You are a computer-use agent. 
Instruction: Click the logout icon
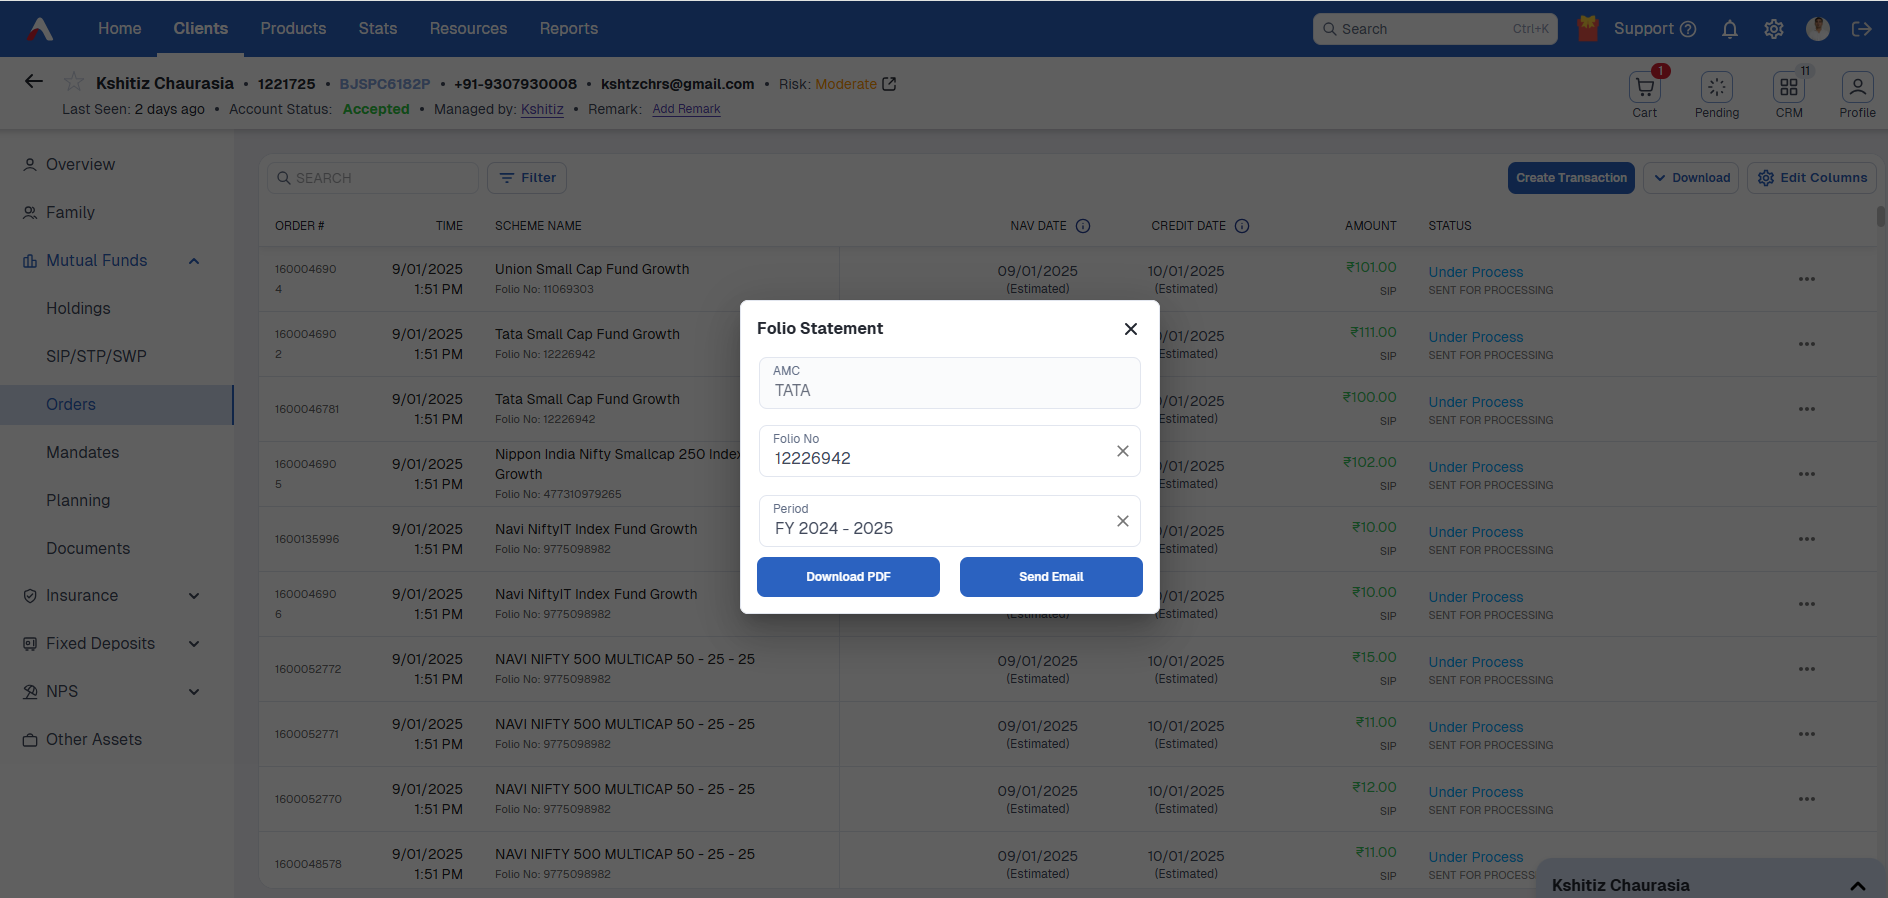click(x=1861, y=29)
